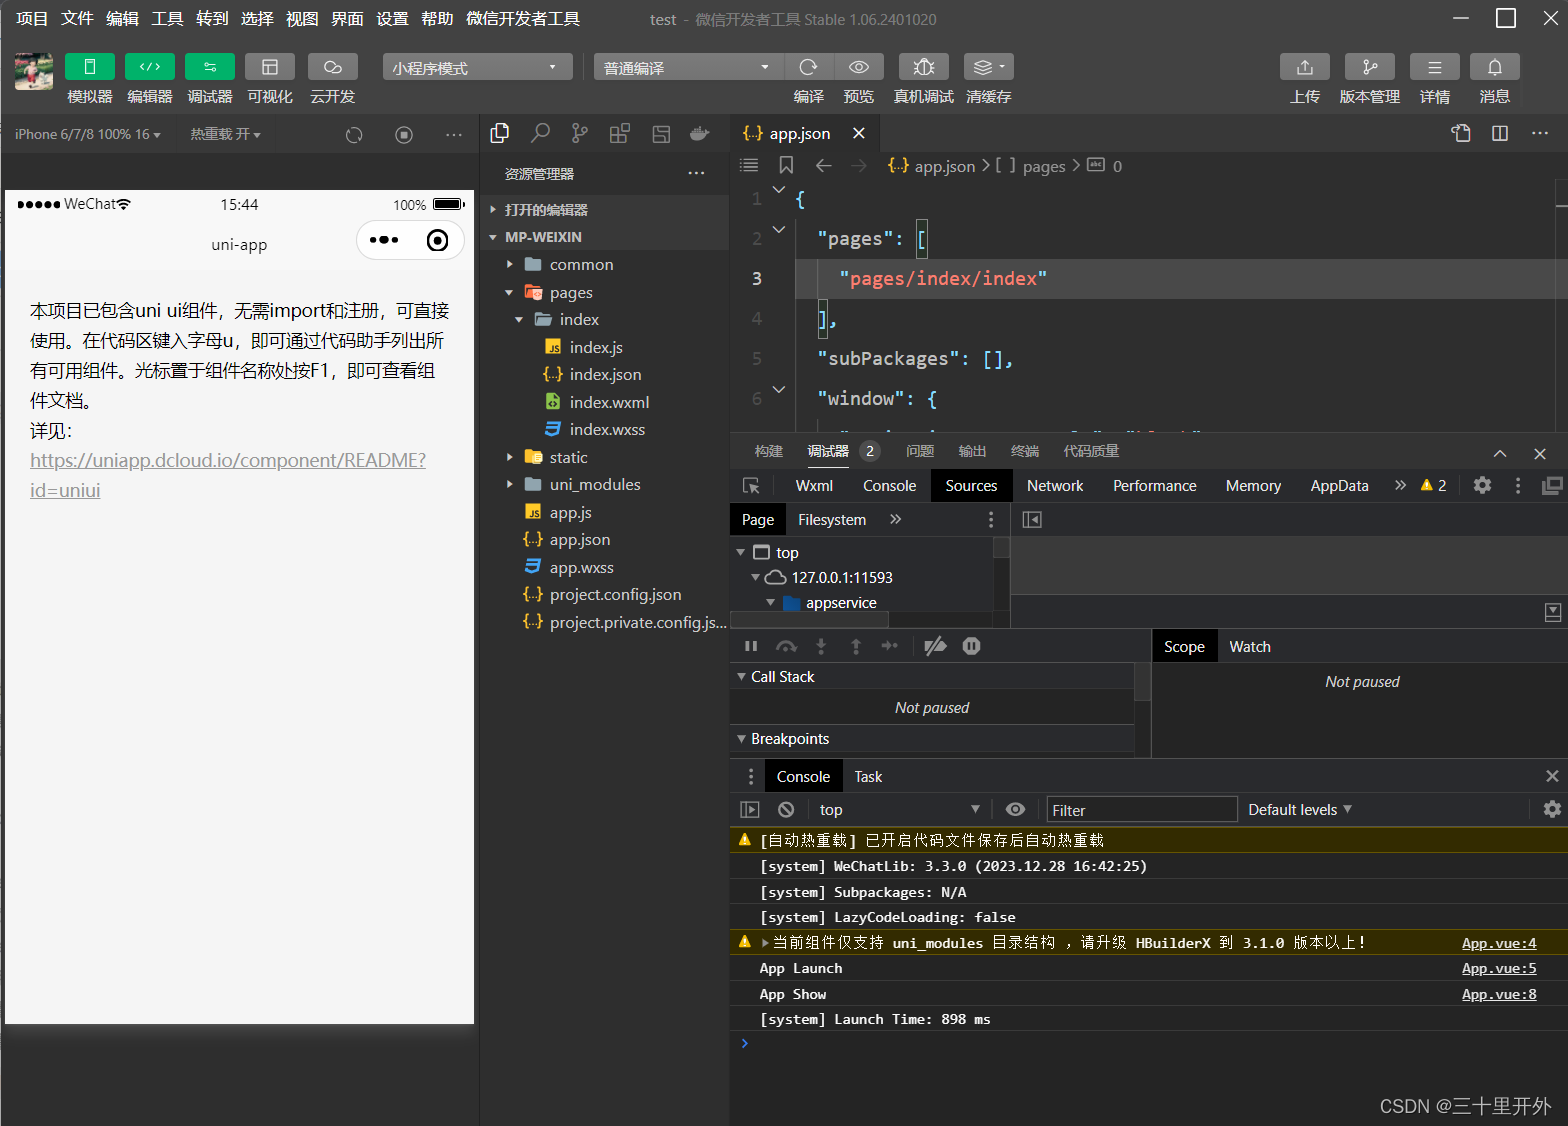Open the 工具 menu
This screenshot has height=1126, width=1568.
(x=167, y=18)
